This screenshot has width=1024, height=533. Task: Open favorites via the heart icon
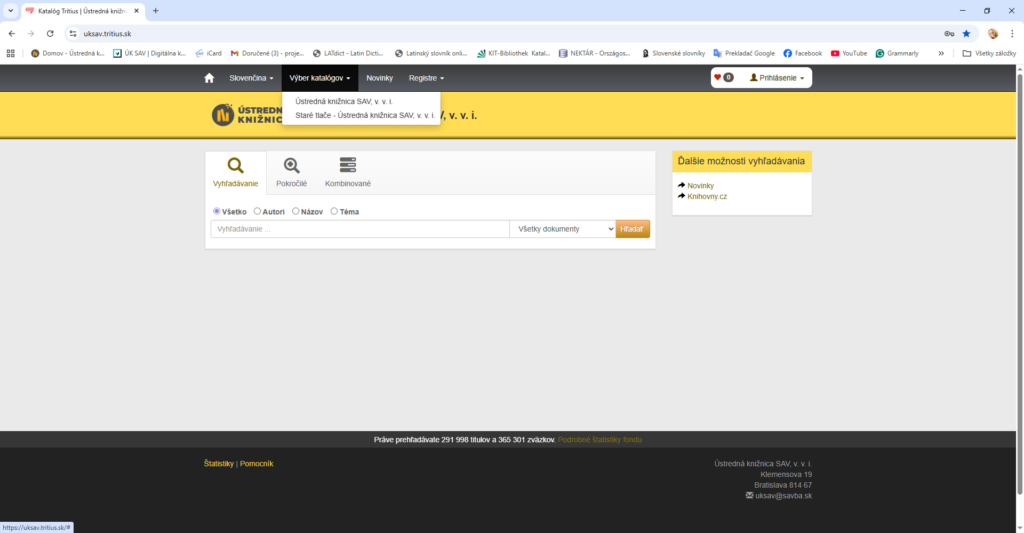point(722,78)
